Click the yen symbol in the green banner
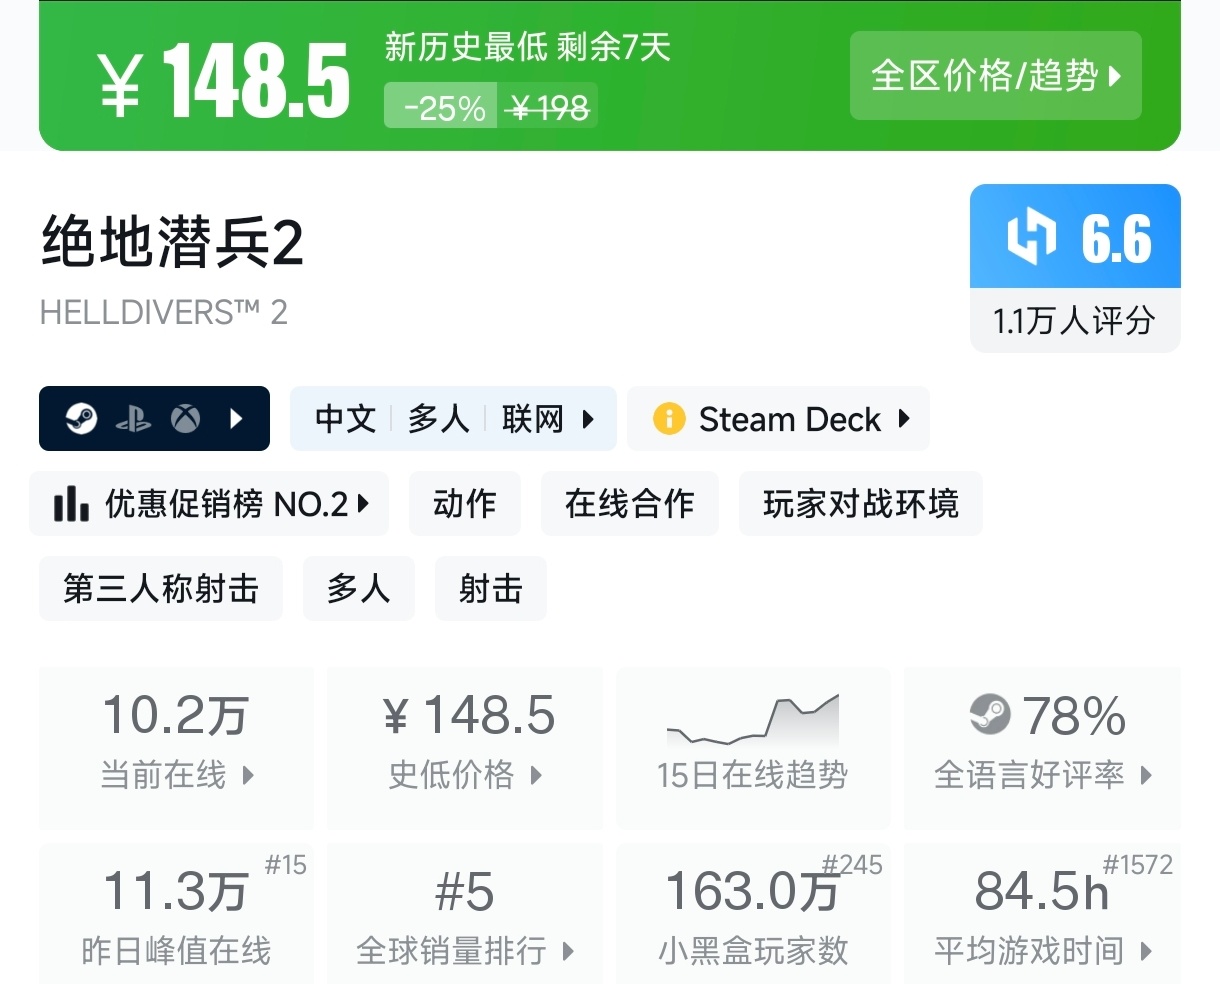Image resolution: width=1220 pixels, height=984 pixels. (121, 84)
